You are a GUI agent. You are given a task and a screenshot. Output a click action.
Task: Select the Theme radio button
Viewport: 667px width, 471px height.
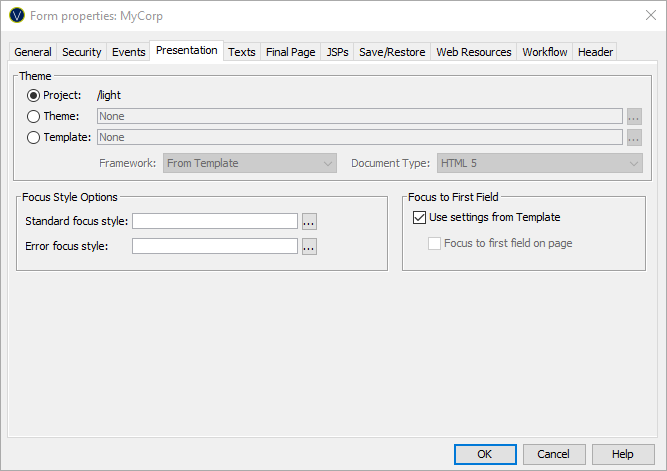34,116
